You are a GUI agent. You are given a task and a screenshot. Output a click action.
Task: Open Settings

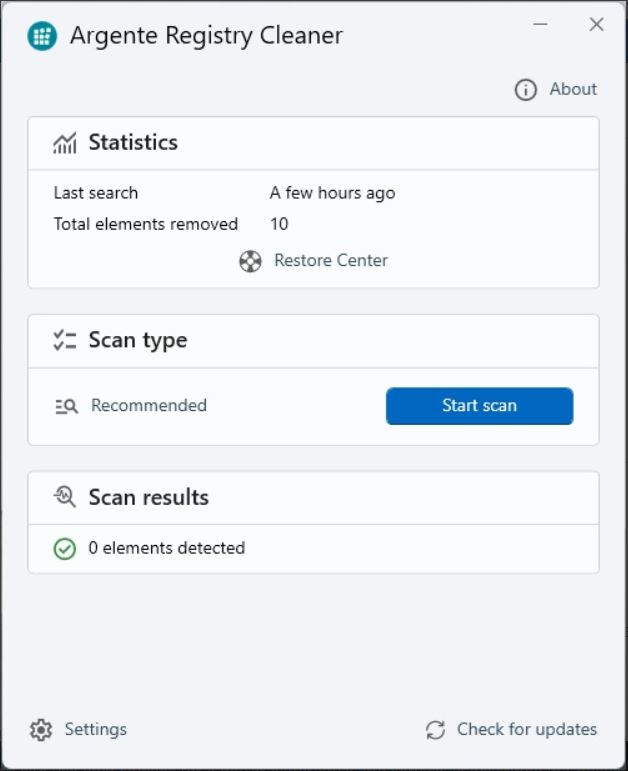(x=96, y=729)
